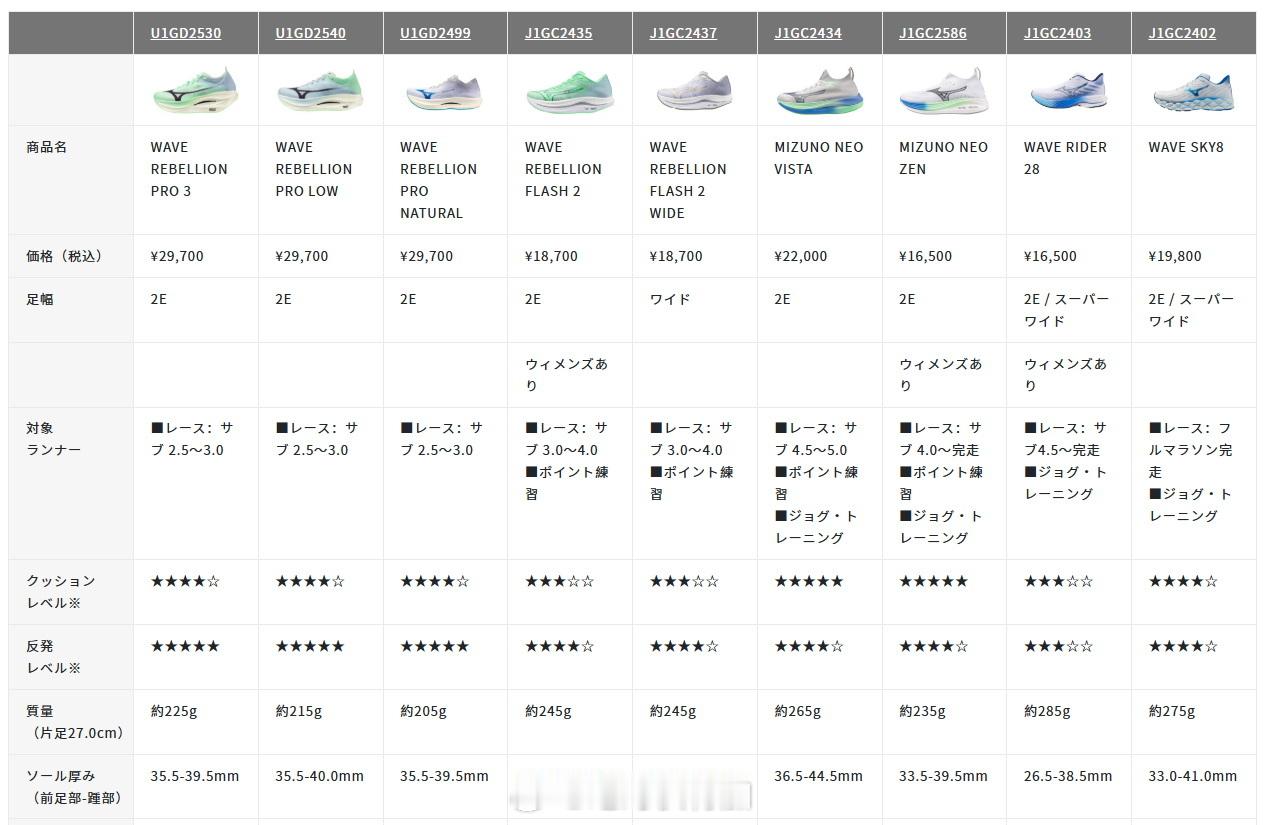The height and width of the screenshot is (825, 1265).
Task: Select the 足幅 row header
Action: 71,310
